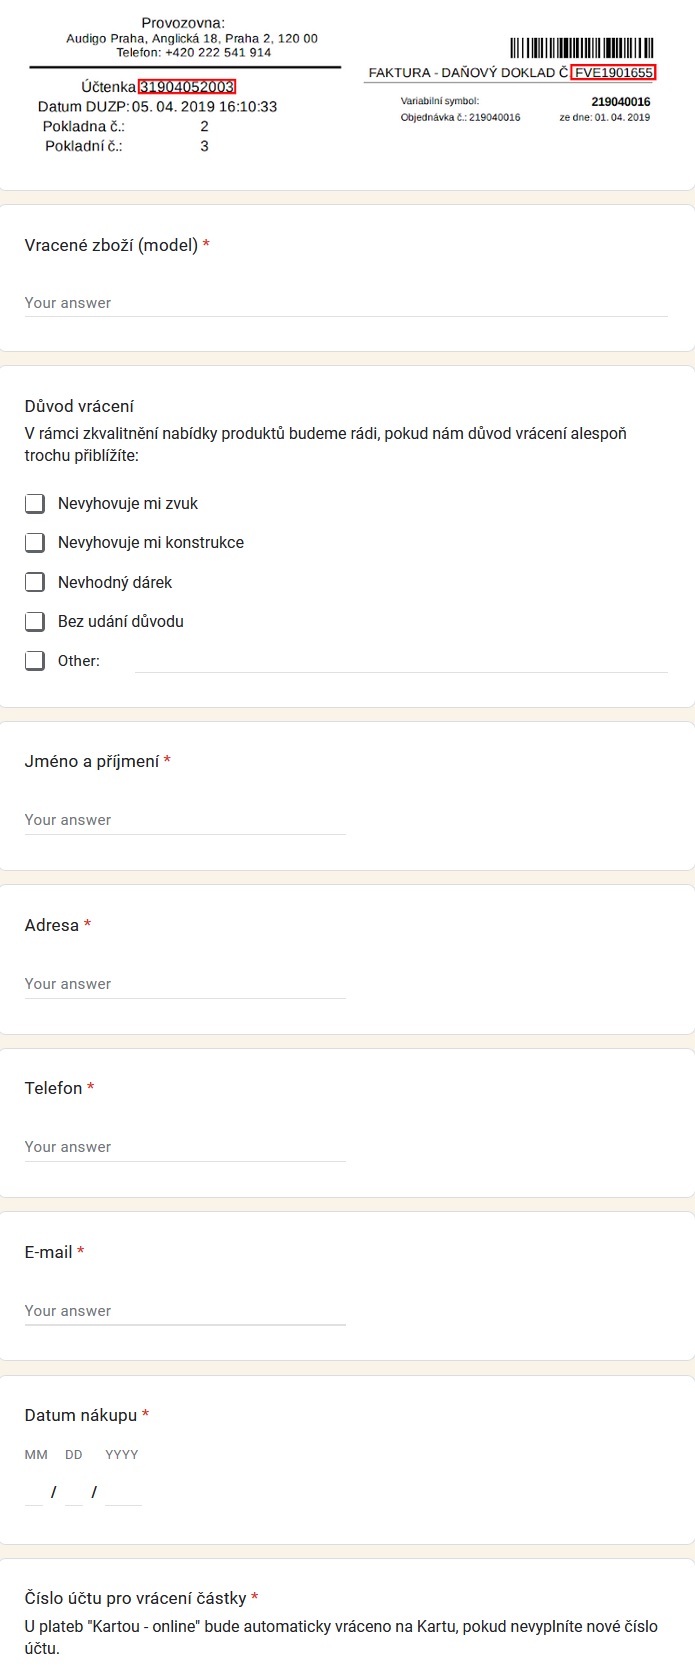Select the YYYY year field of Datum nákupu
This screenshot has width=695, height=1670.
(123, 1492)
